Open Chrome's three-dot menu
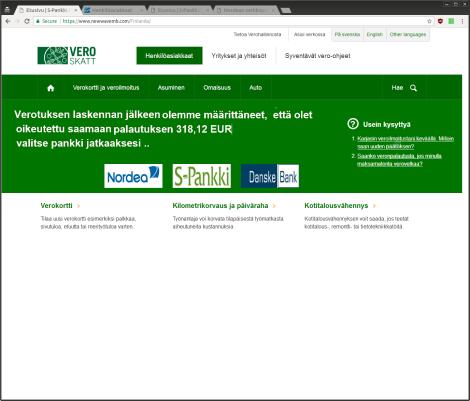Screen dimensions: 470x401 click(462, 21)
